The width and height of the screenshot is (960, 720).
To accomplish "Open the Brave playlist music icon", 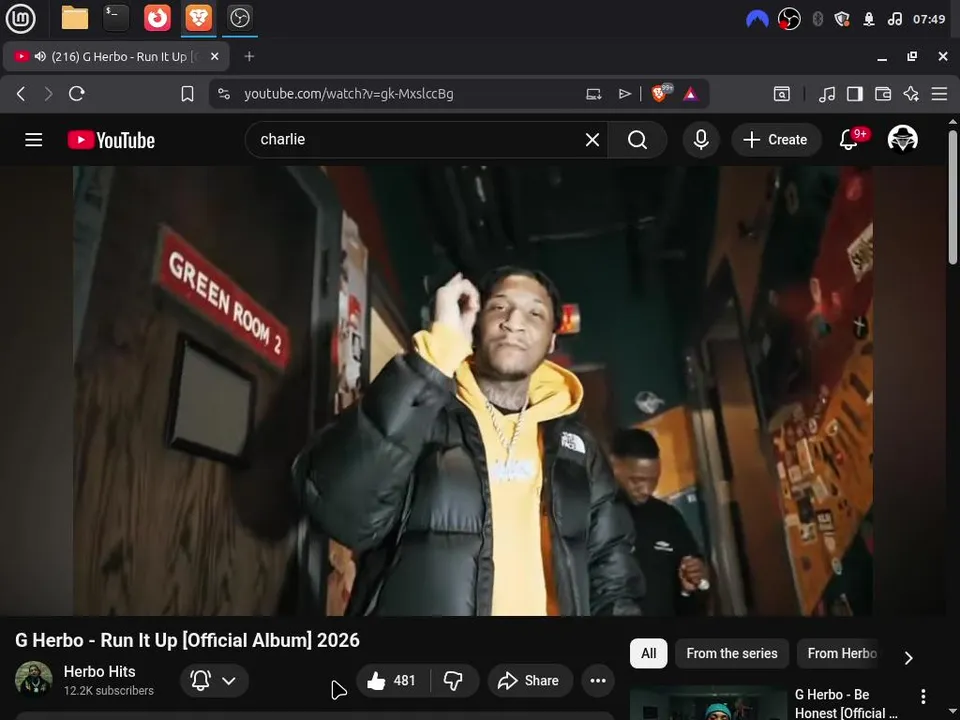I will tap(827, 94).
